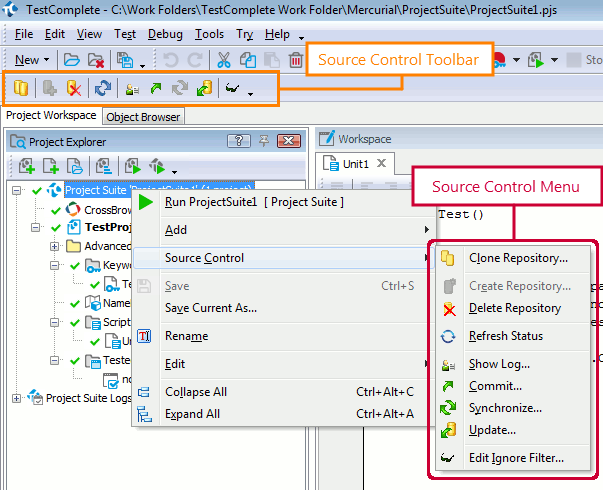Click the Clone Repository toolbar icon
The width and height of the screenshot is (603, 490).
coord(21,88)
